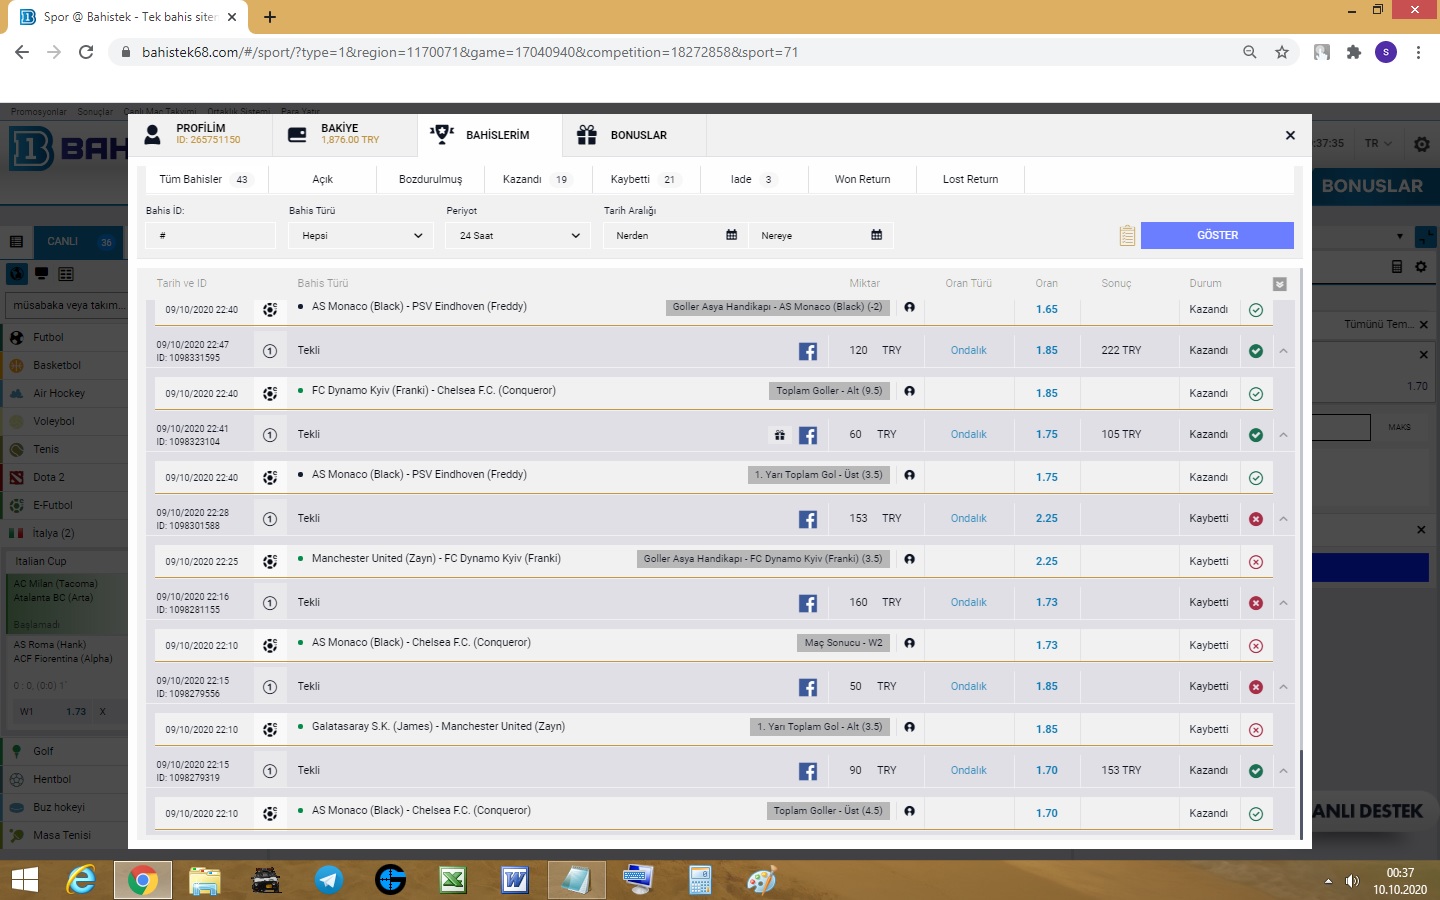Open Telegram from the taskbar
This screenshot has height=900, width=1440.
(x=328, y=880)
